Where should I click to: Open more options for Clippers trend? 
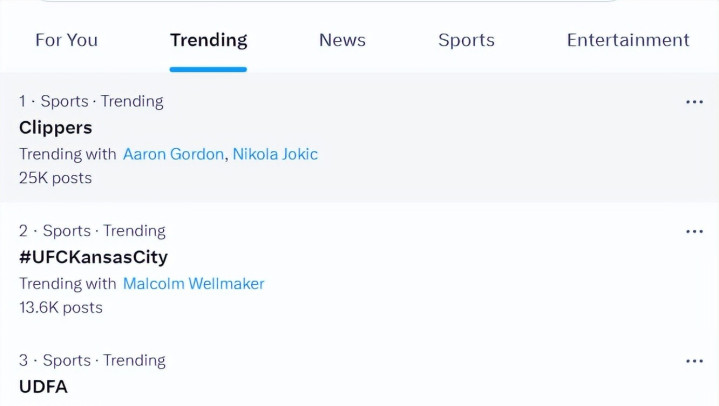click(694, 102)
